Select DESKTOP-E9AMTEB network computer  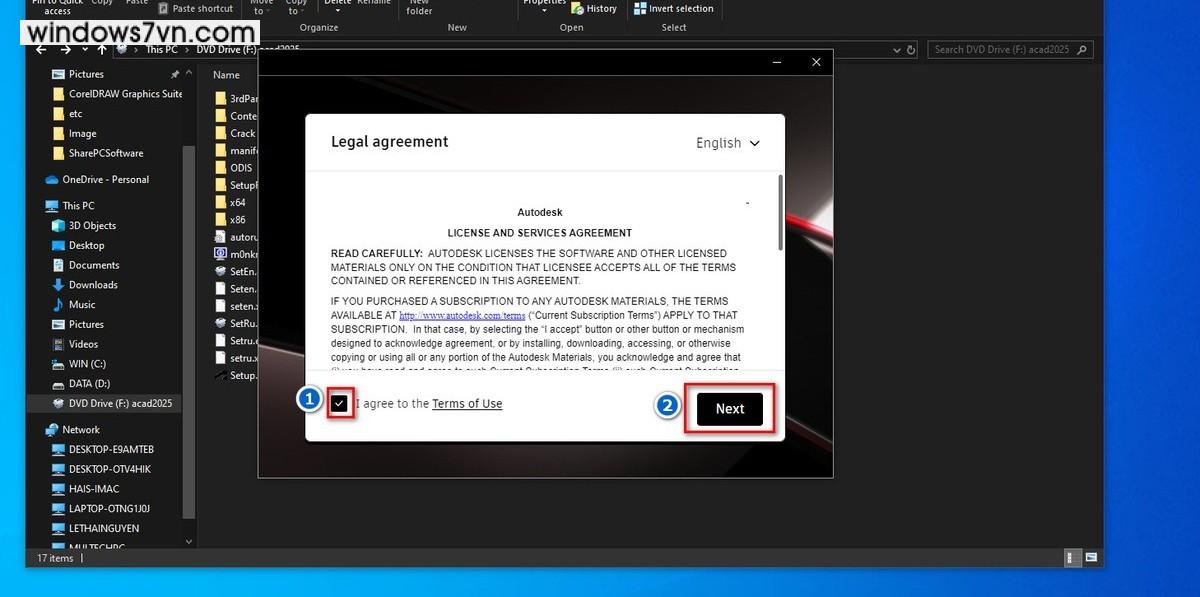[109, 450]
